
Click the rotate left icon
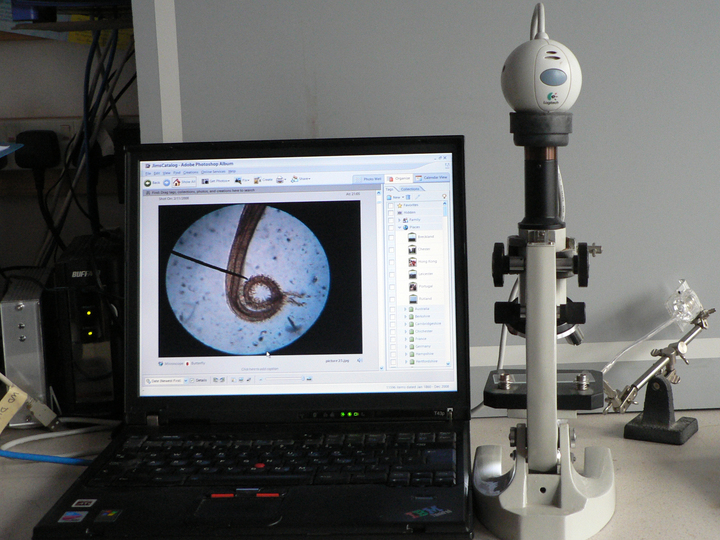click(x=215, y=380)
